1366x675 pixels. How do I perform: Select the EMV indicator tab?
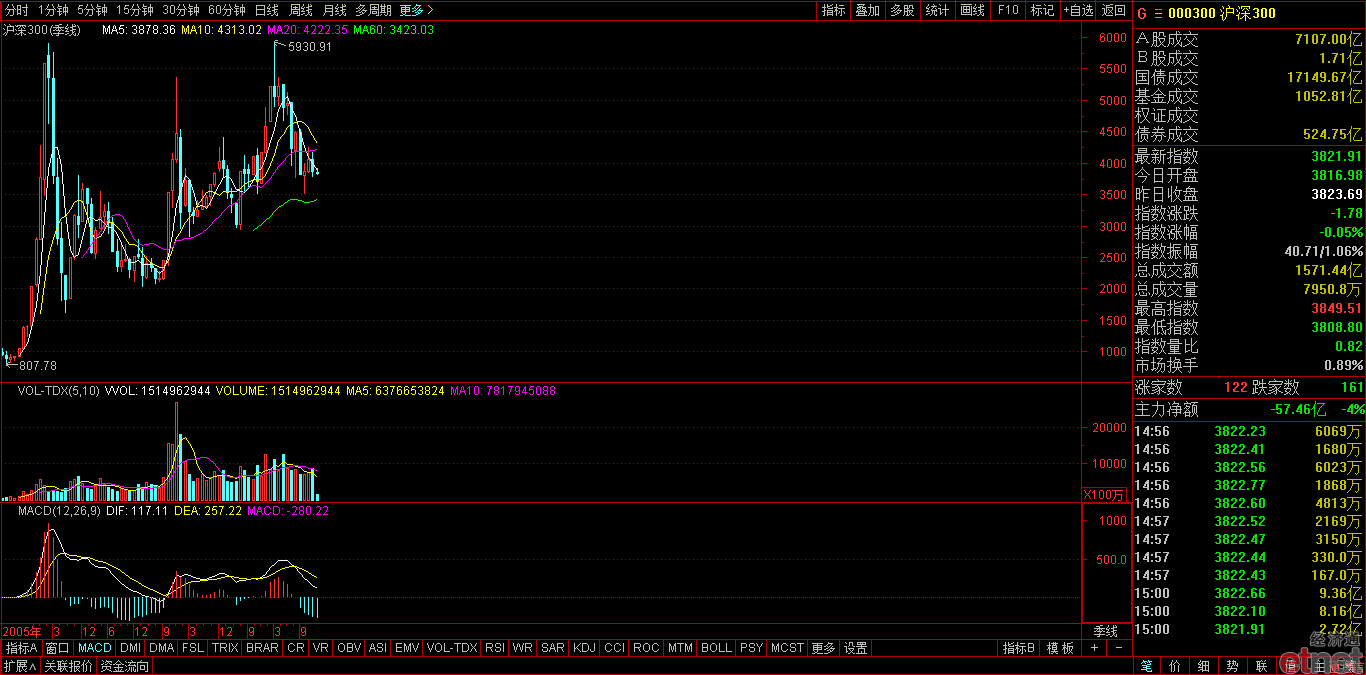pyautogui.click(x=407, y=648)
